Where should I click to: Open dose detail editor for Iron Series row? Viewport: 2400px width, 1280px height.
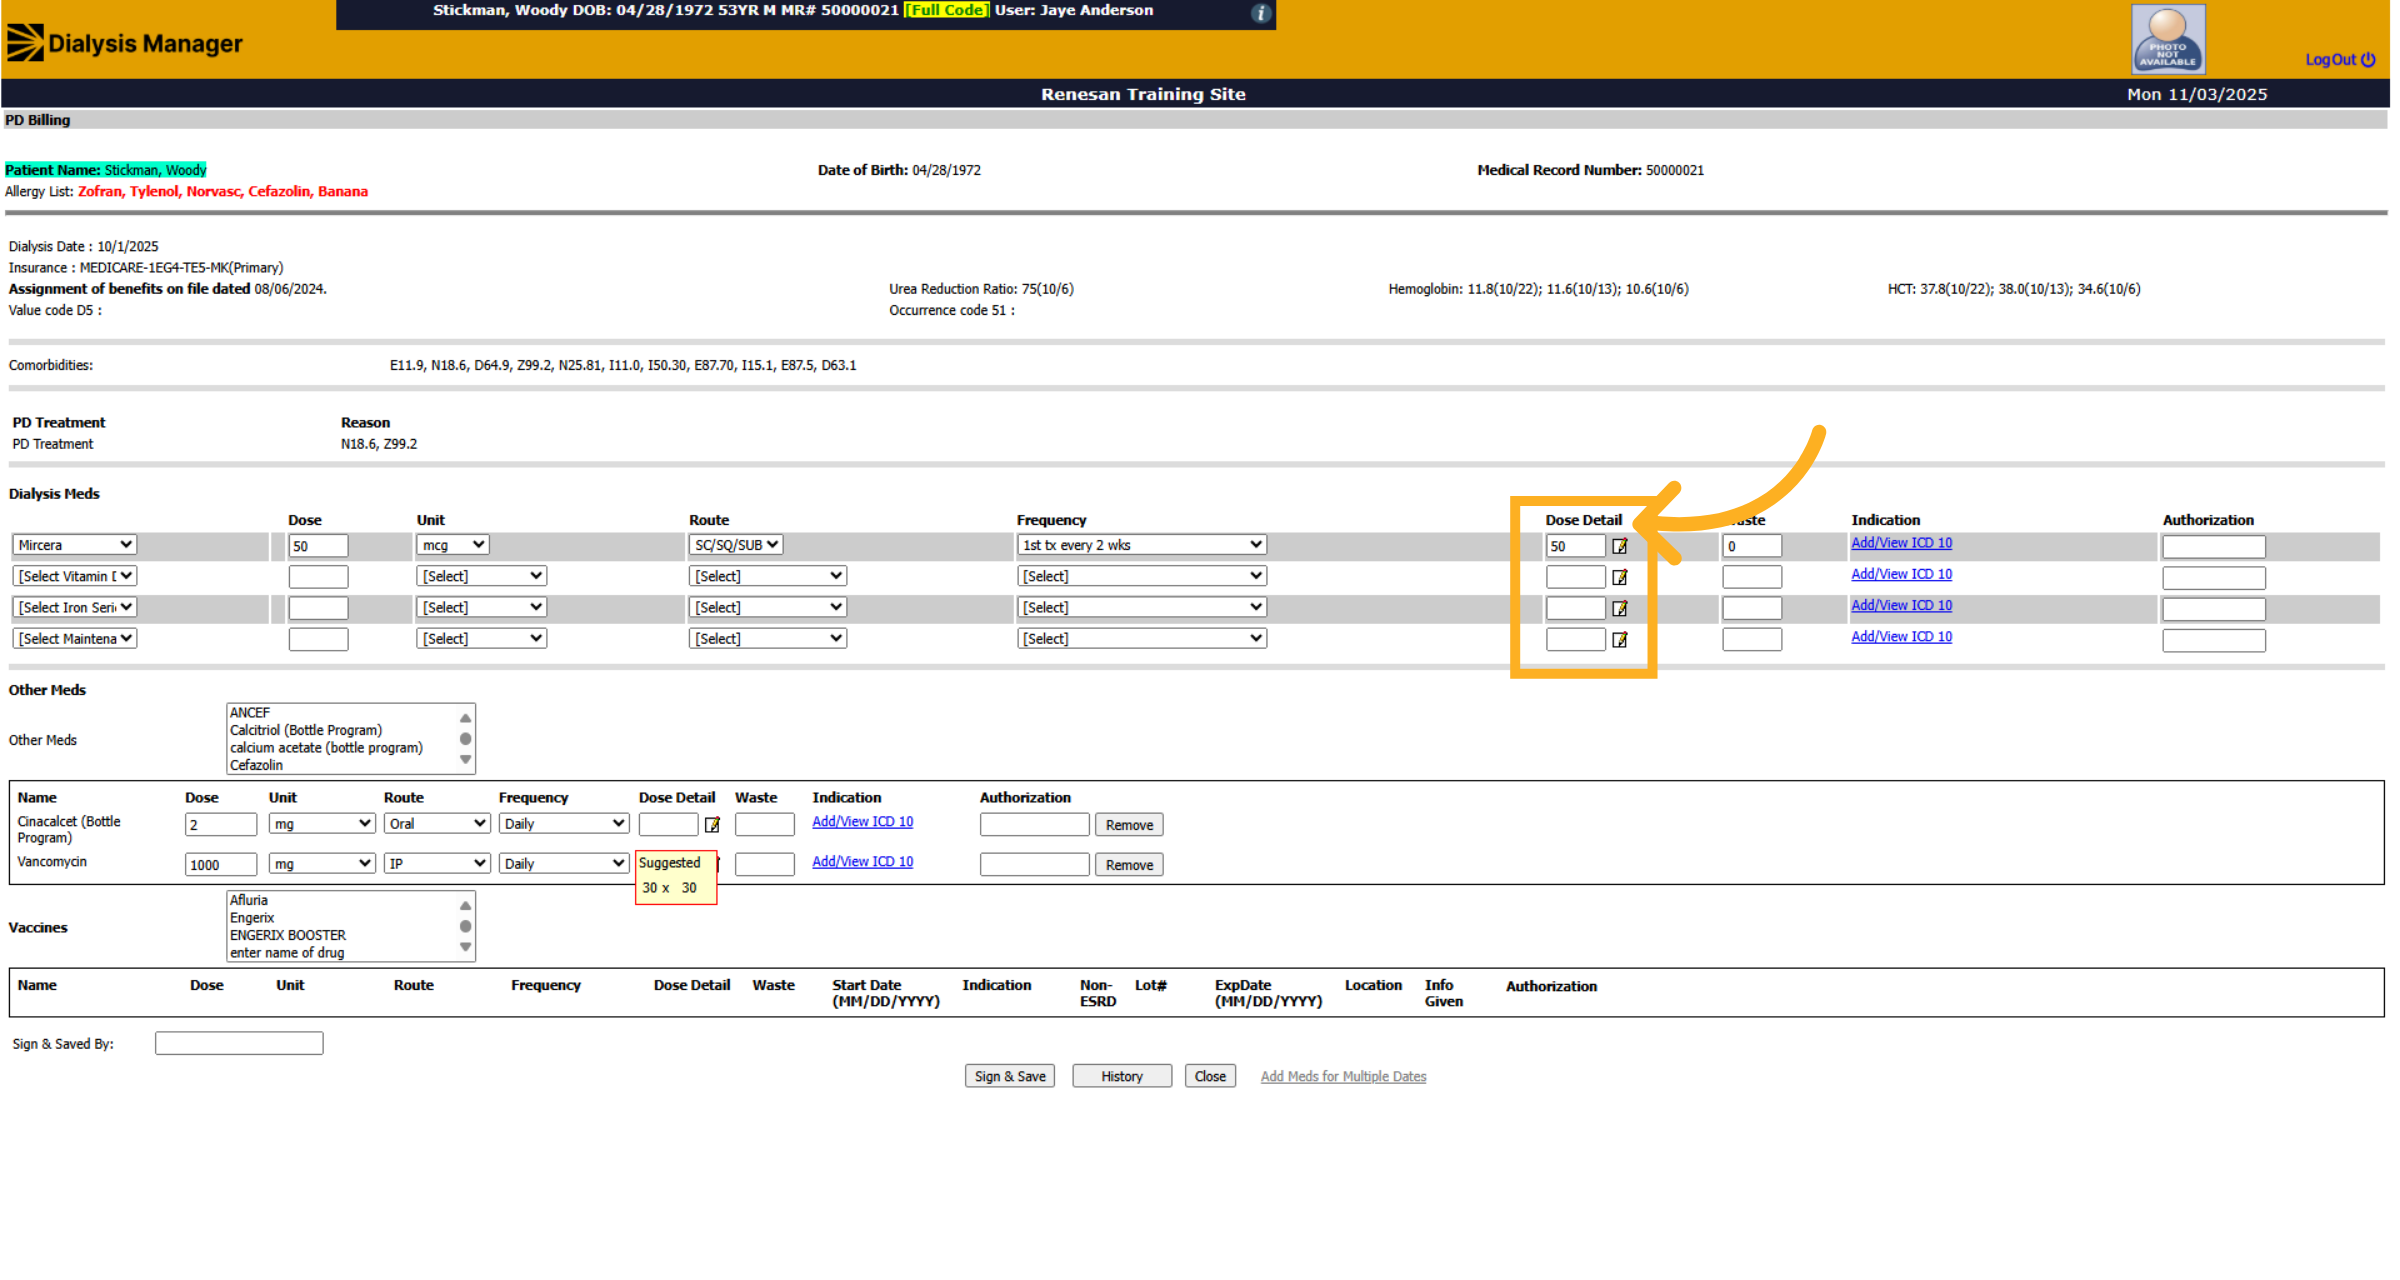coord(1620,608)
